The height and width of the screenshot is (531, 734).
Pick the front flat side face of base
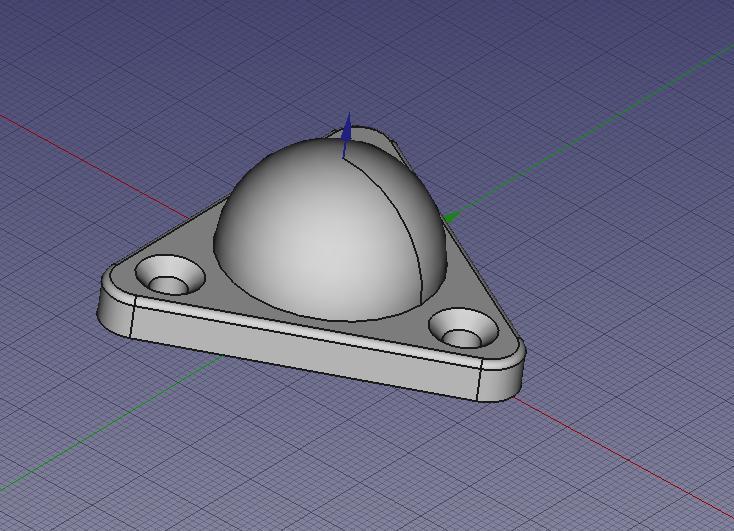[x=304, y=352]
